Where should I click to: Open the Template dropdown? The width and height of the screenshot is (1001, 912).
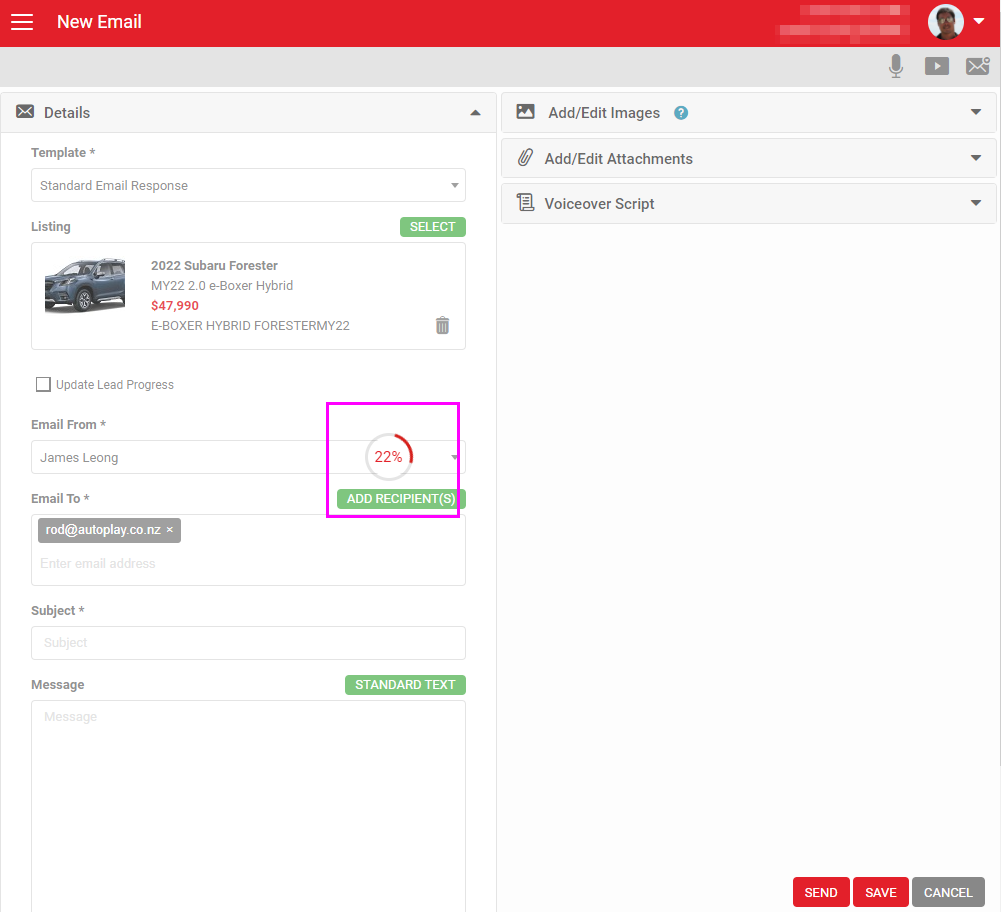[x=248, y=185]
